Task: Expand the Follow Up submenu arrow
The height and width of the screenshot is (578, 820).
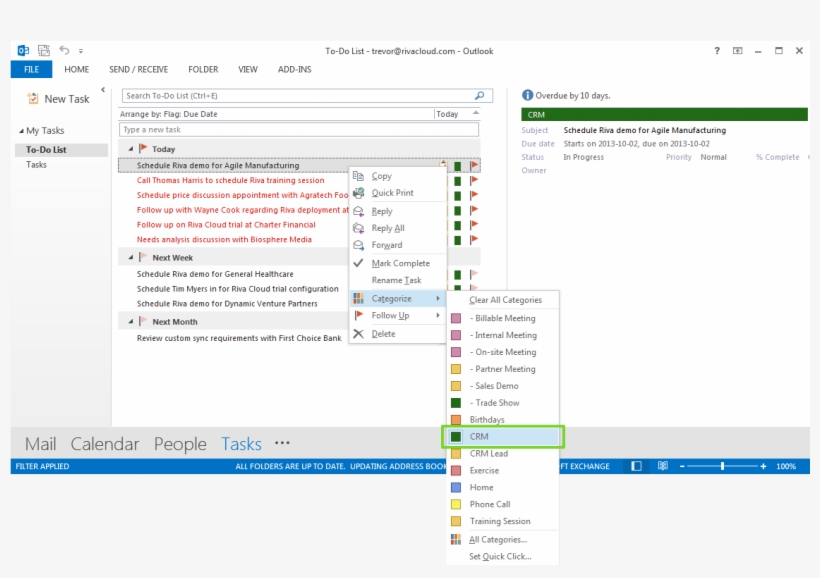Action: pos(440,314)
